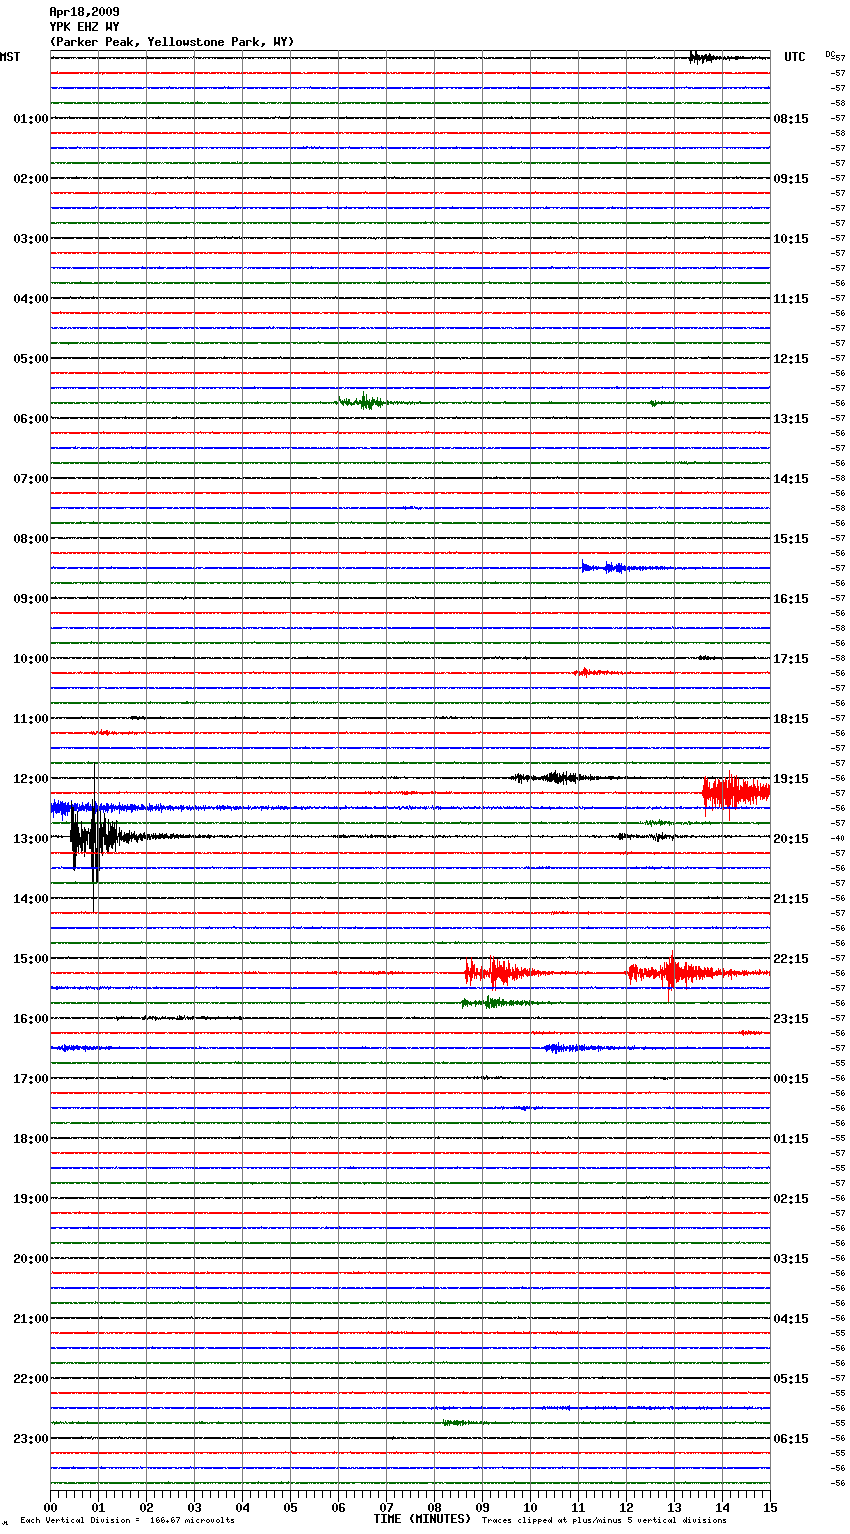Click the 21:15 UTC time label

coord(791,899)
